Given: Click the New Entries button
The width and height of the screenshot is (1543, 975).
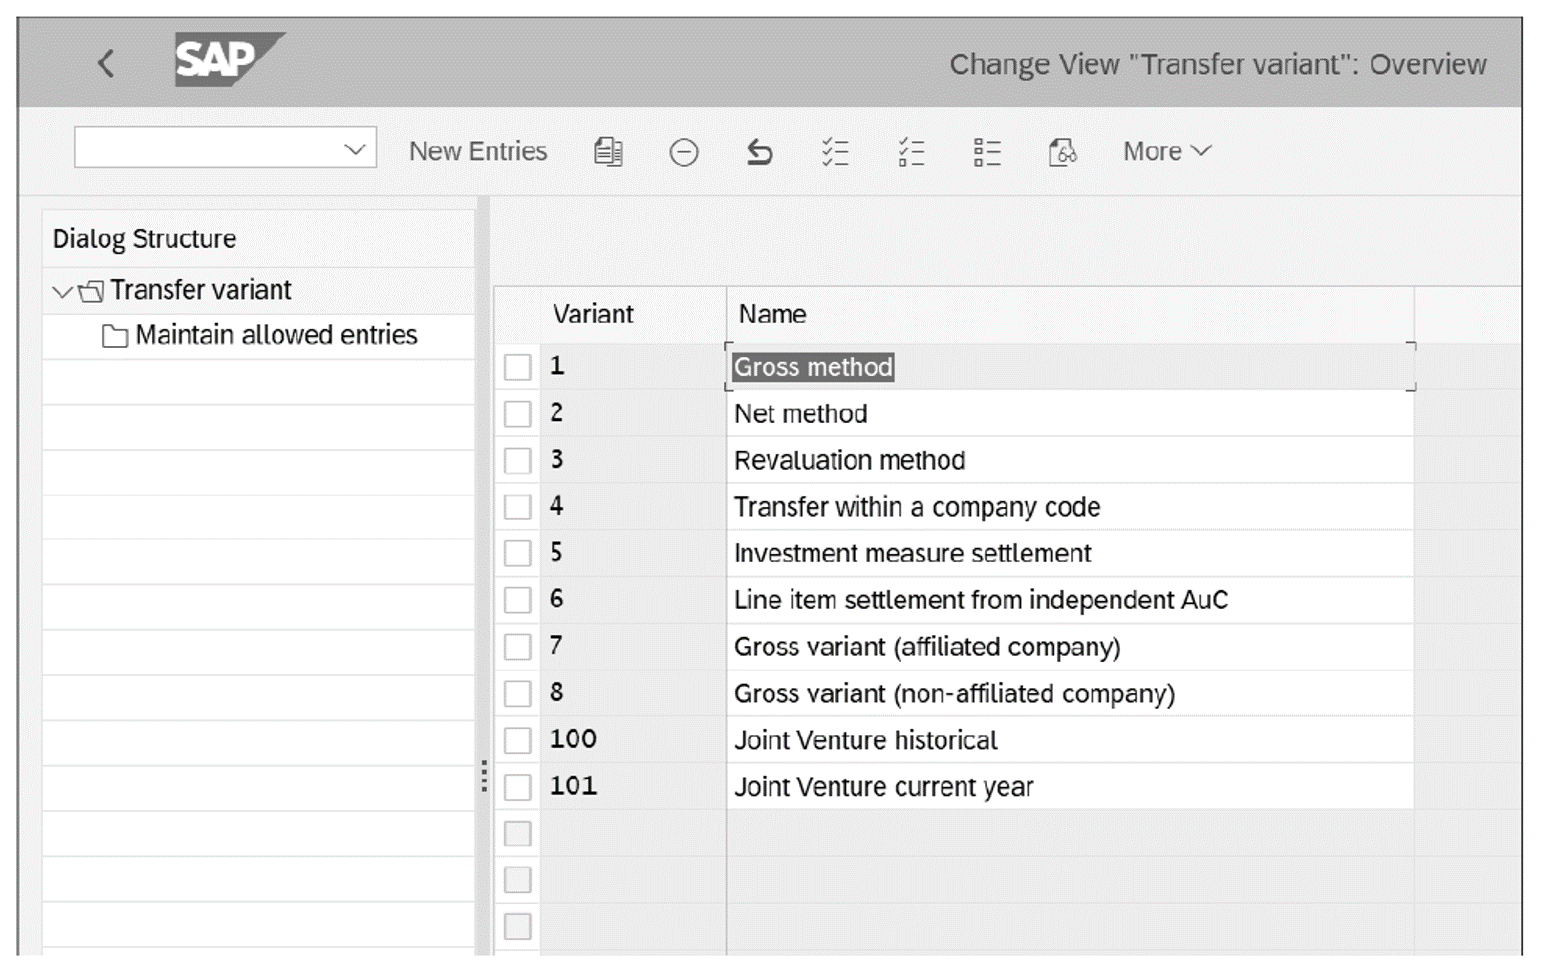Looking at the screenshot, I should pyautogui.click(x=477, y=151).
